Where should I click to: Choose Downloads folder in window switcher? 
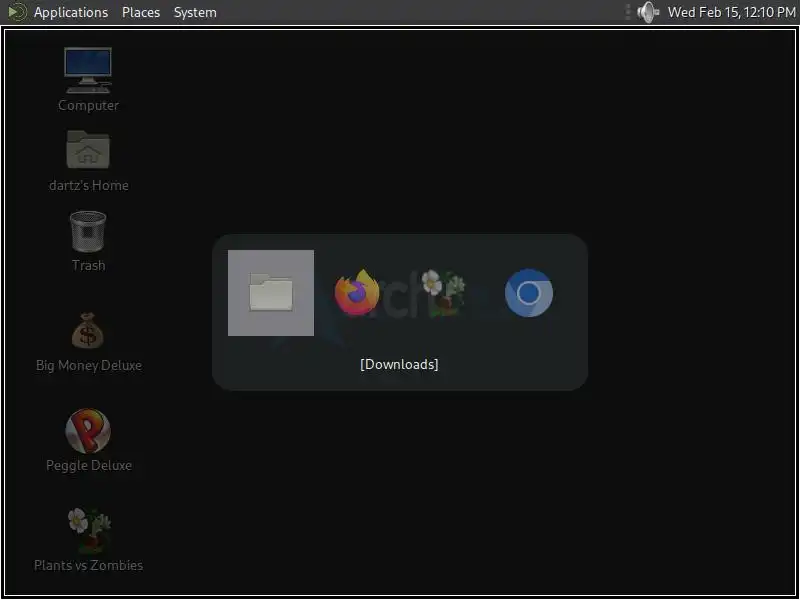271,293
